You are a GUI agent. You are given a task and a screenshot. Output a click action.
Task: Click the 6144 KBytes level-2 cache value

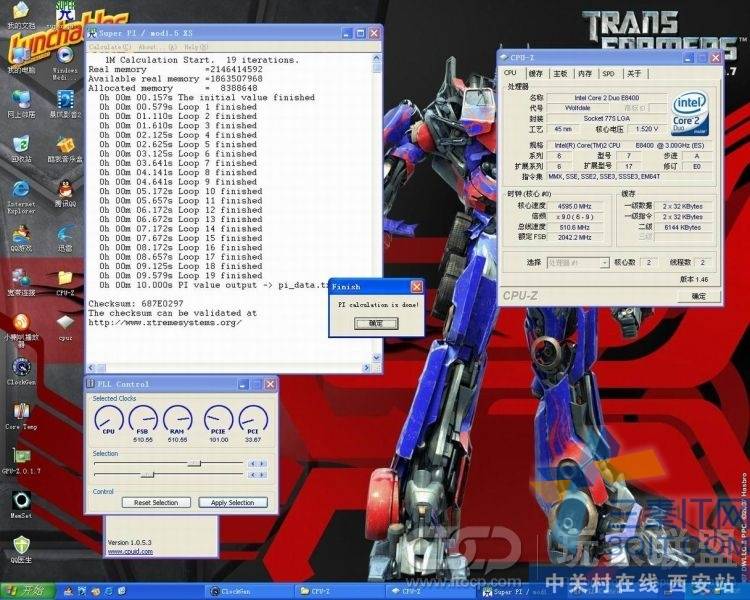pos(683,227)
